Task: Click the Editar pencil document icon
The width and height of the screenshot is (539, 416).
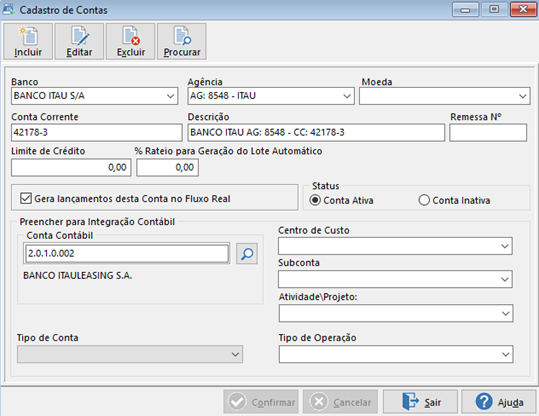Action: click(79, 36)
